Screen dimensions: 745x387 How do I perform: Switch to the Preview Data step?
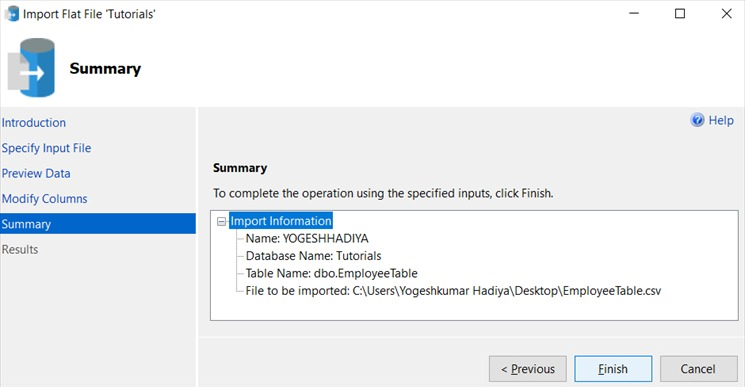coord(36,173)
